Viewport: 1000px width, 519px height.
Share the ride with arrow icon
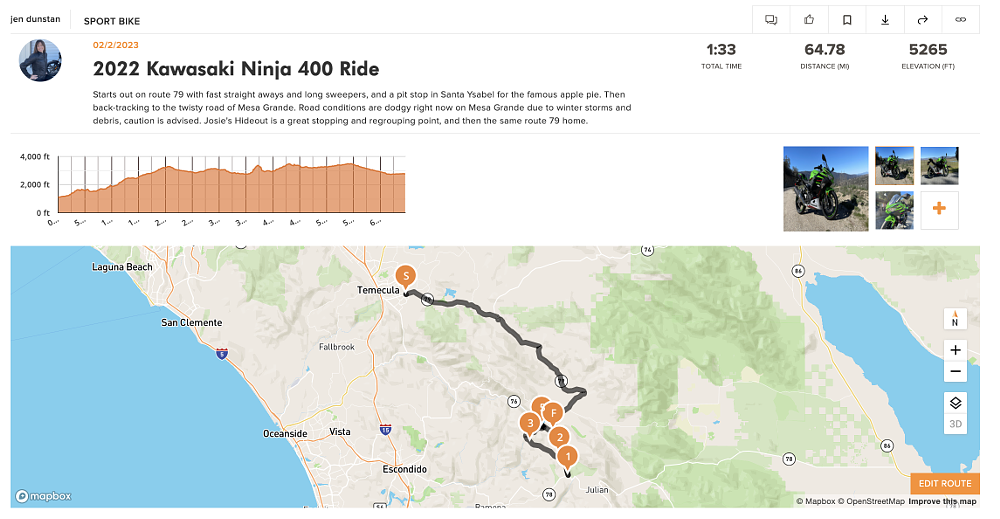[x=923, y=20]
